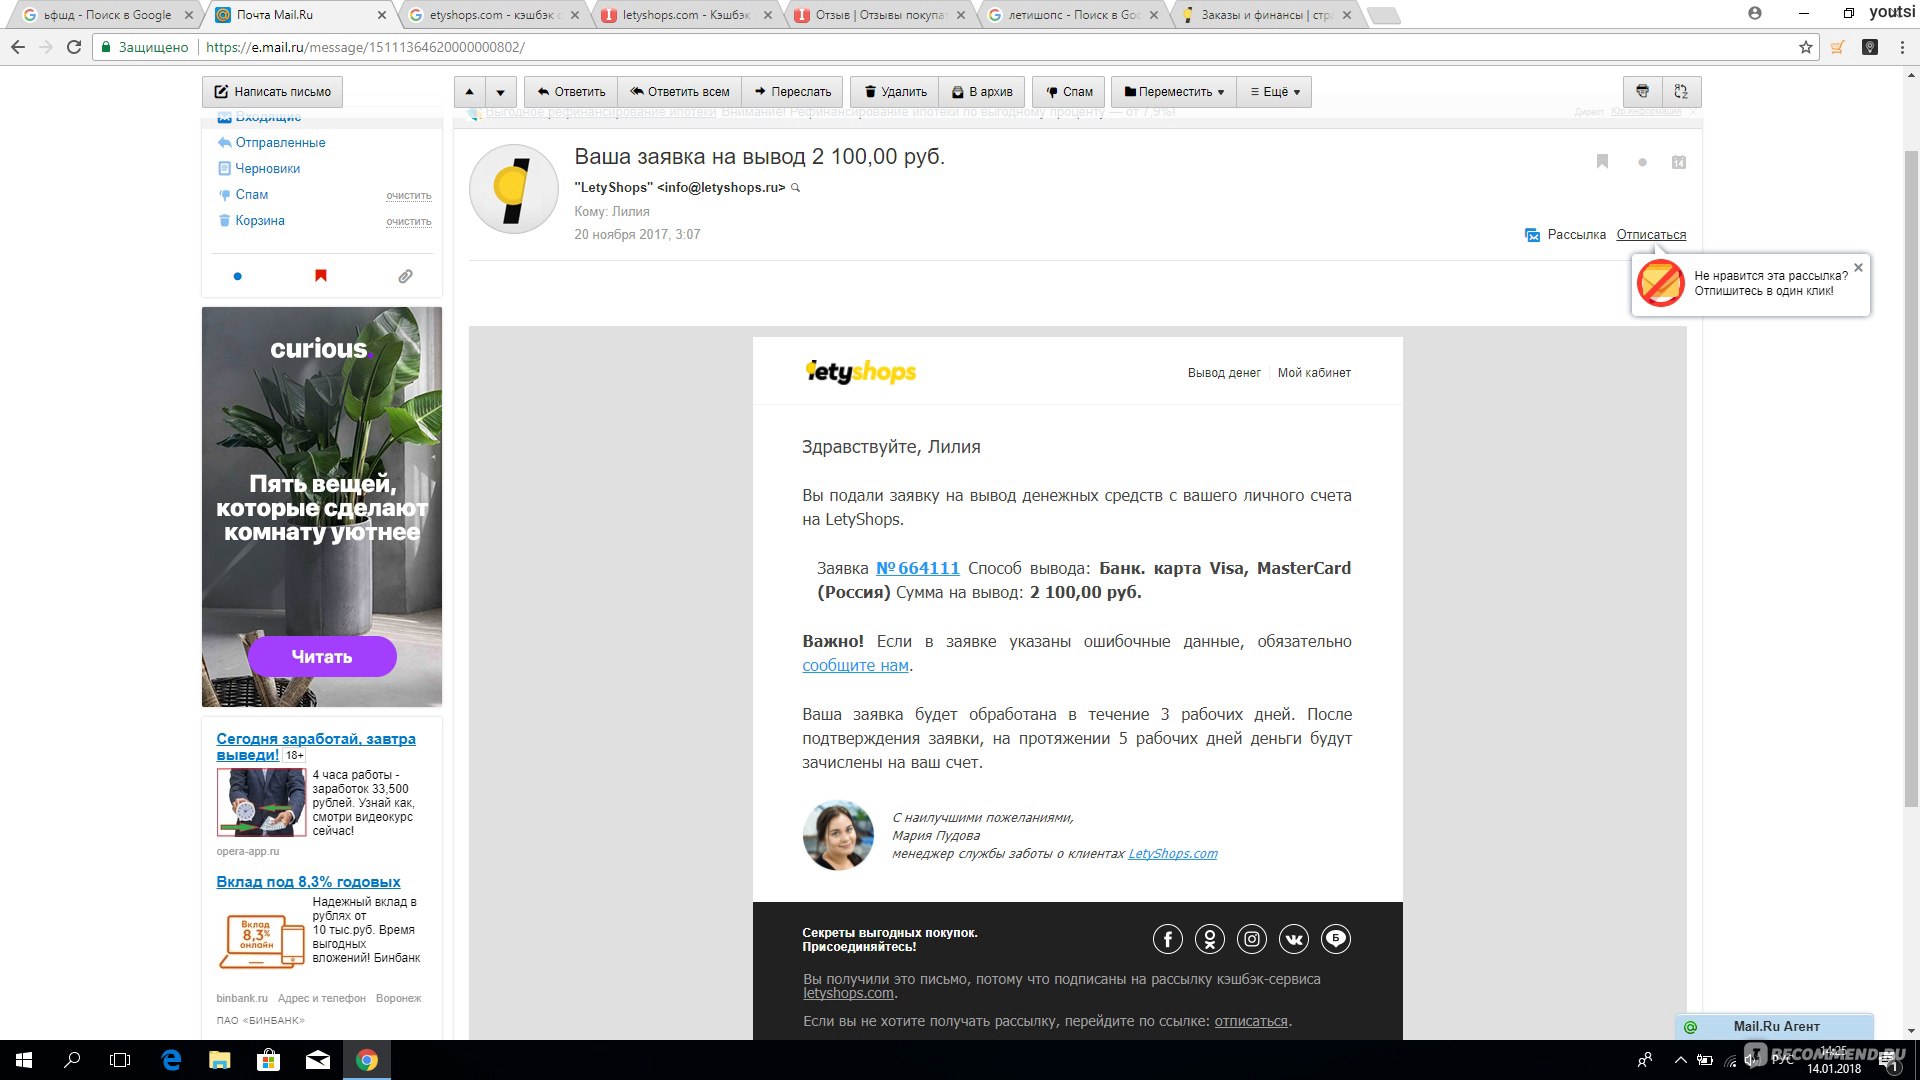Expand the Ещё dropdown menu

(x=1274, y=92)
